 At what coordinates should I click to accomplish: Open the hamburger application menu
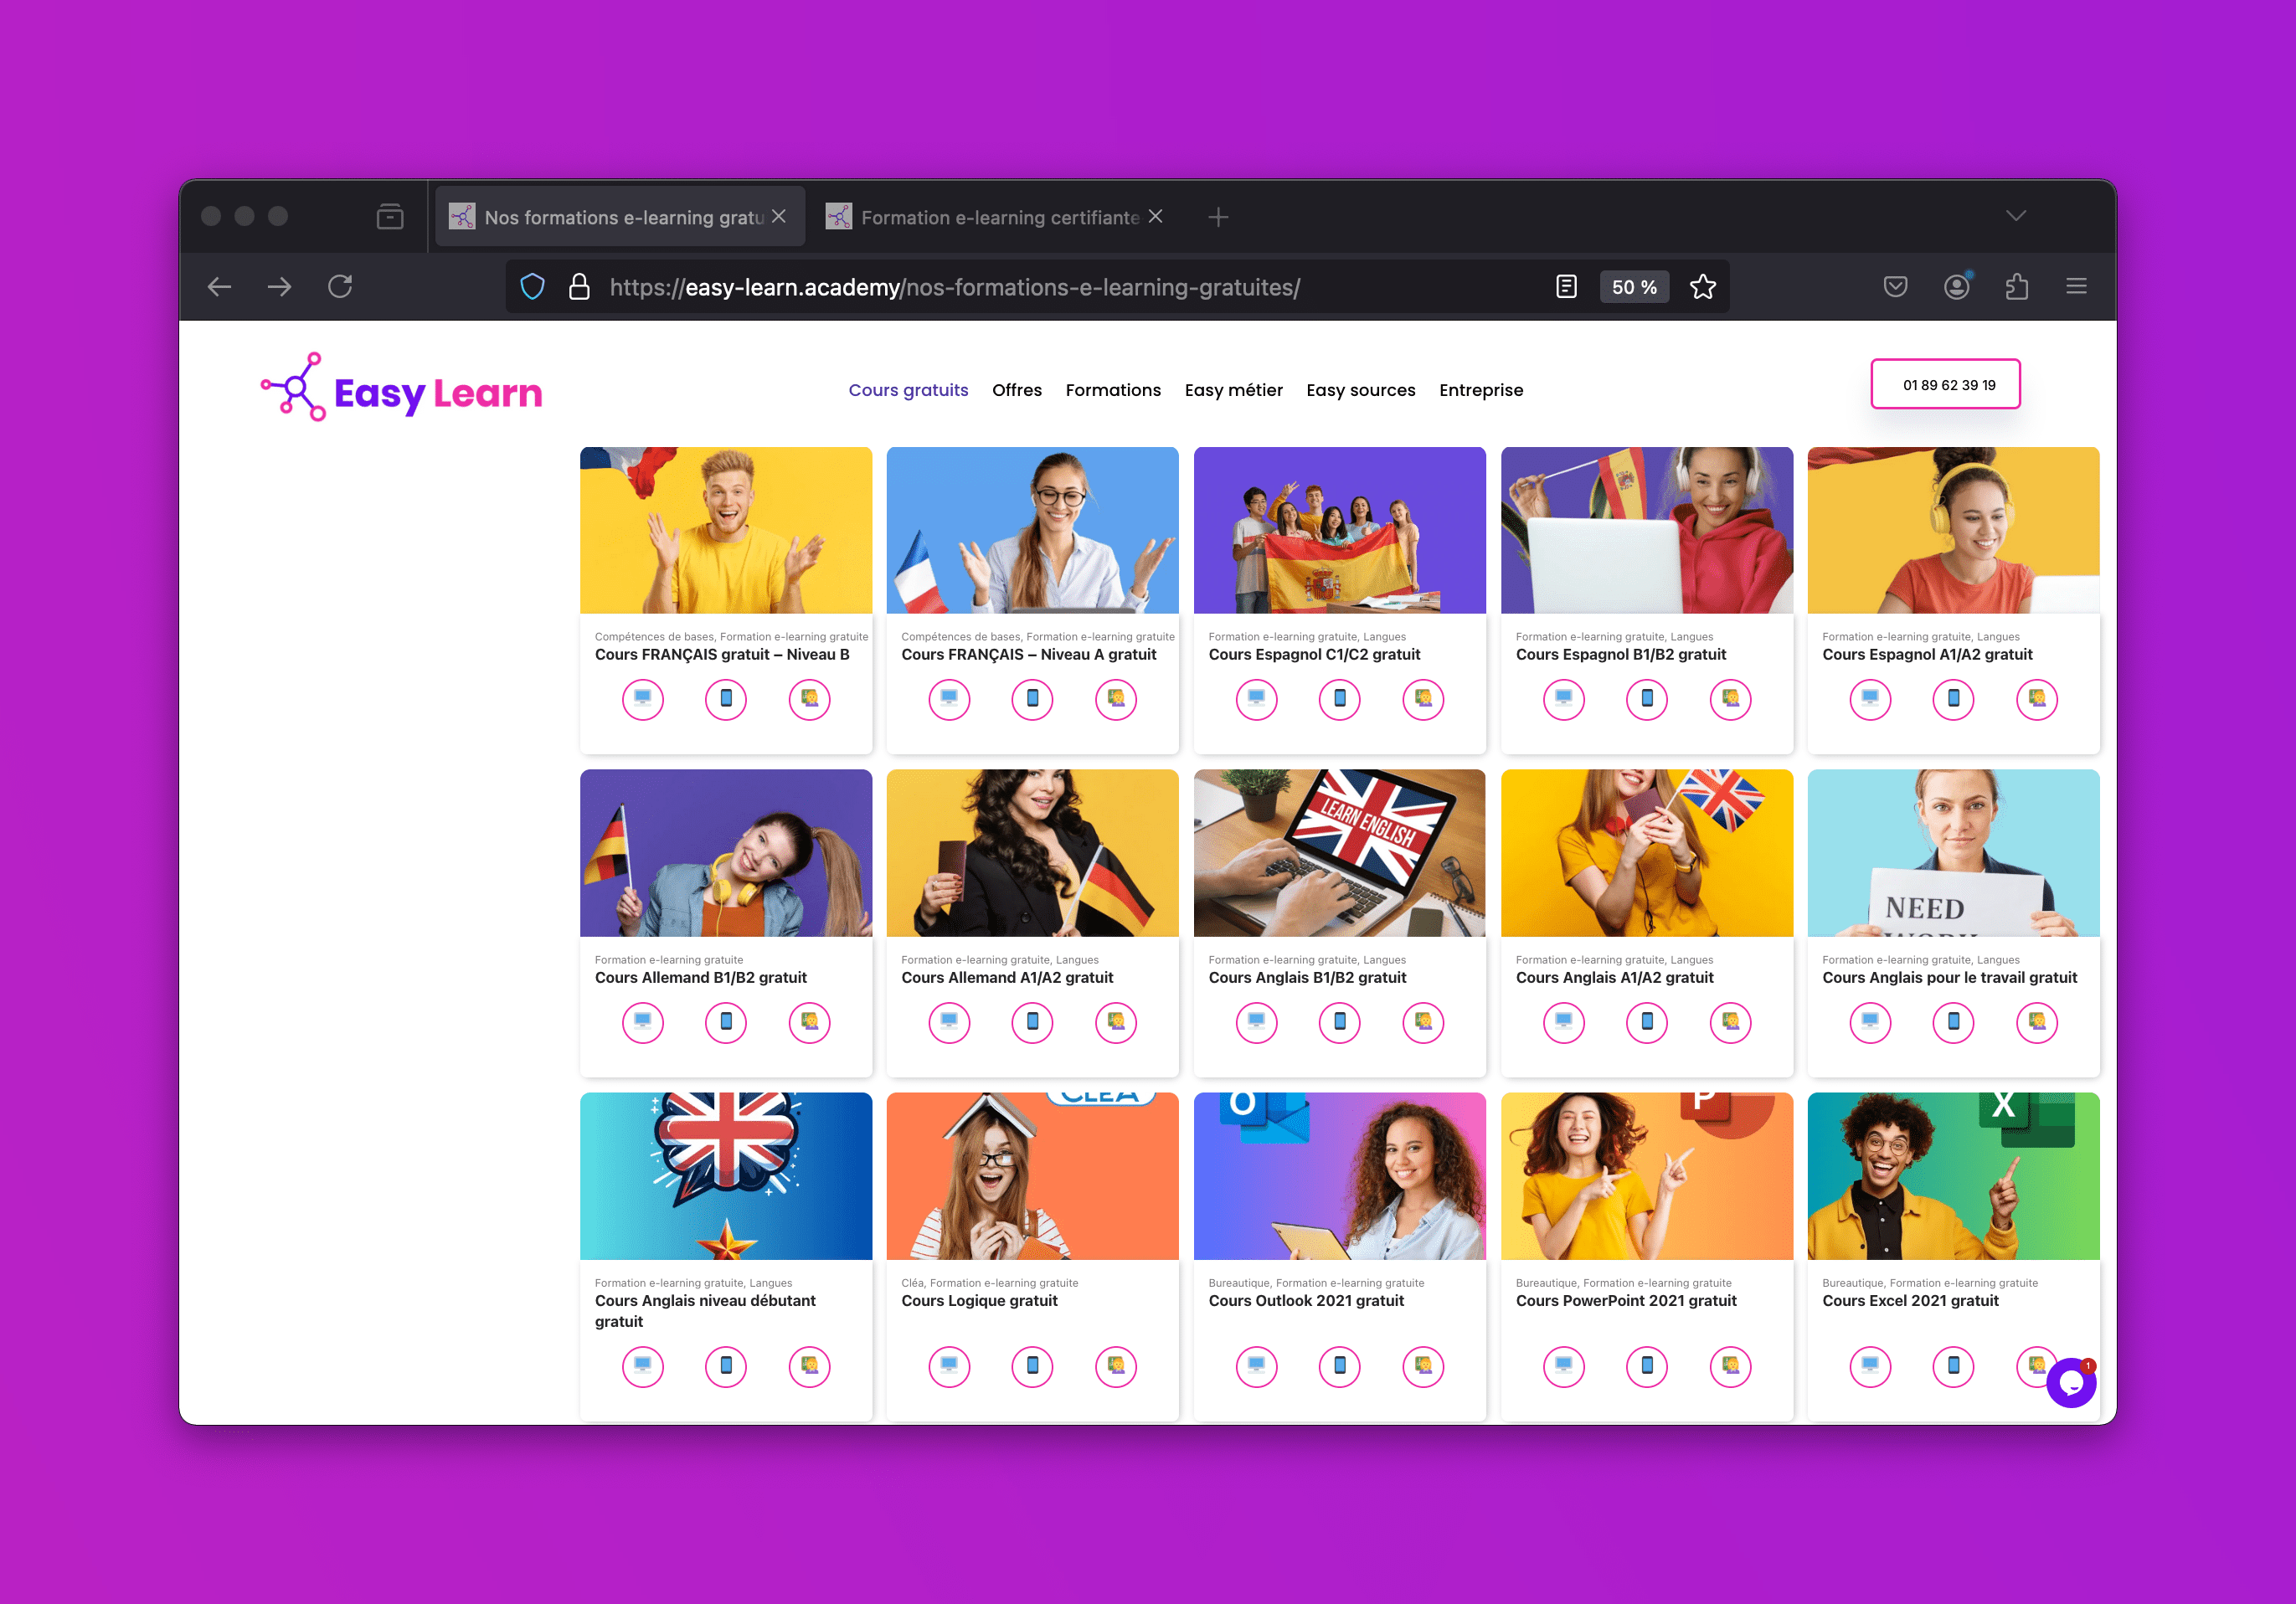[2076, 287]
